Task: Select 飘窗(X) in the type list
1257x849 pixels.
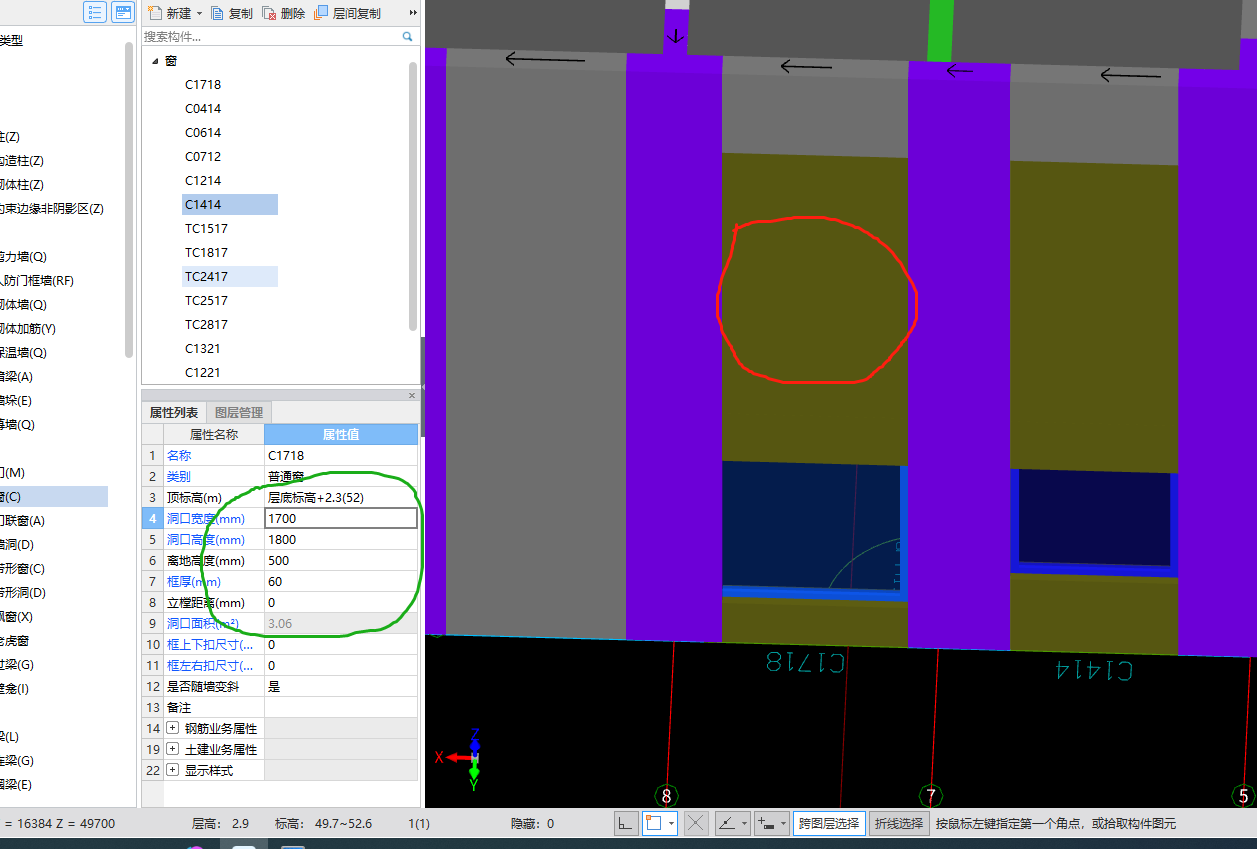Action: [x=17, y=616]
